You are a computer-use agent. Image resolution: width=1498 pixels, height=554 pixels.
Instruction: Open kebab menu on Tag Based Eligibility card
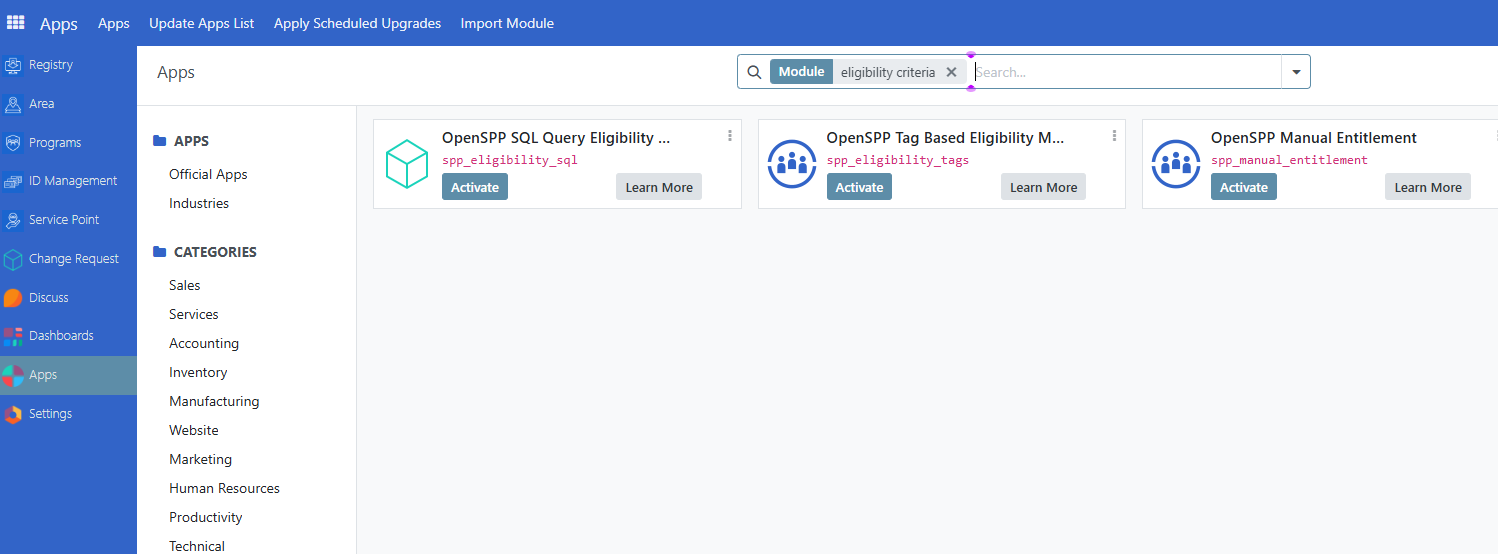1114,136
